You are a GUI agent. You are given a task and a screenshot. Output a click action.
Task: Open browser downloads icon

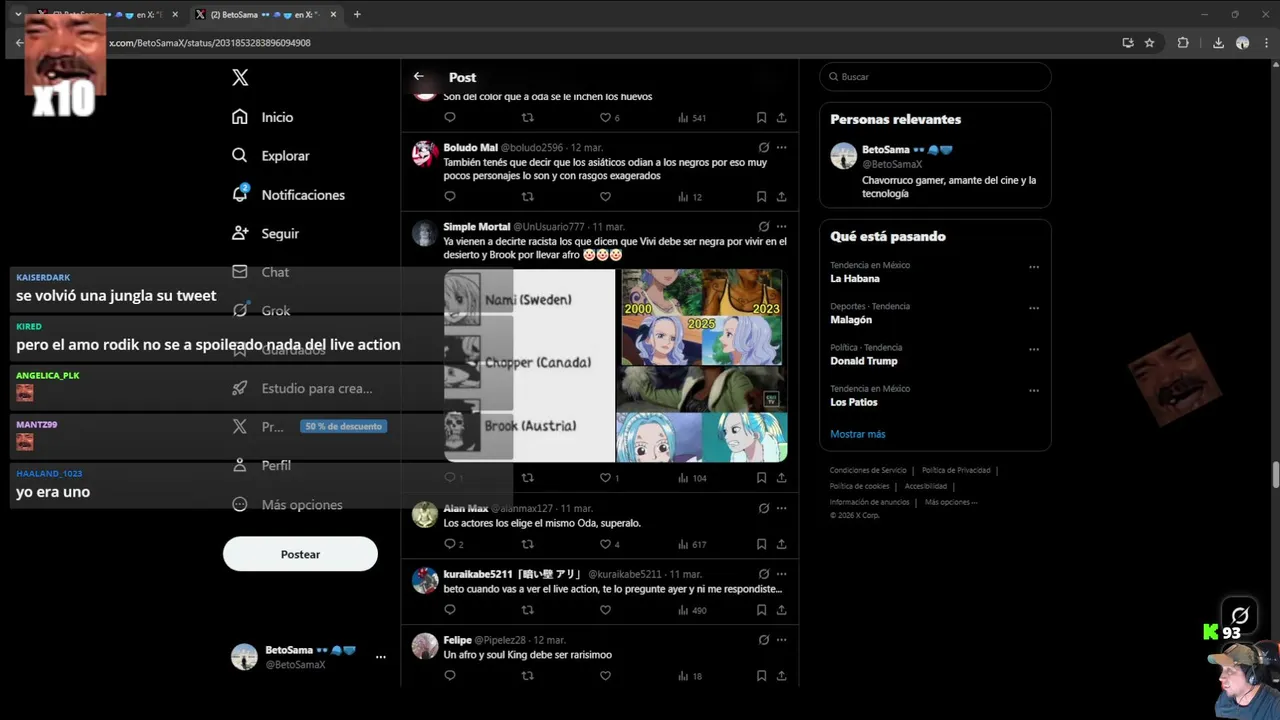[x=1218, y=43]
